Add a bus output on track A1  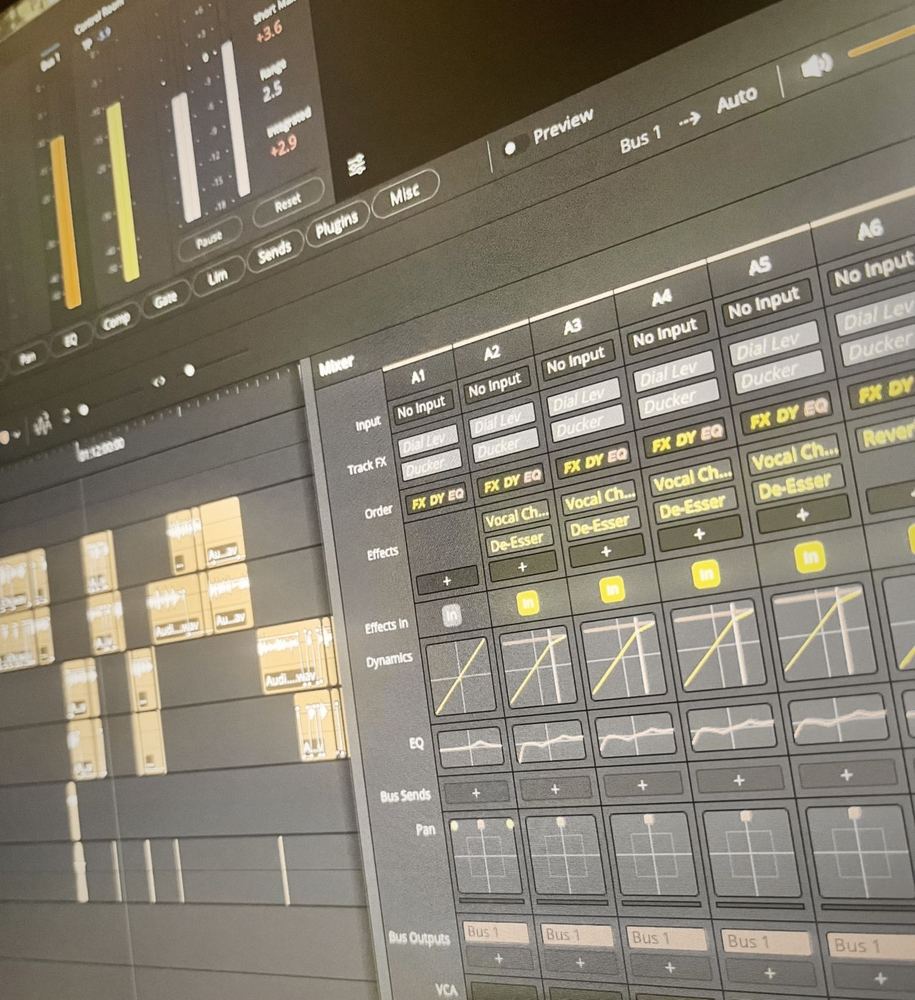[x=499, y=959]
